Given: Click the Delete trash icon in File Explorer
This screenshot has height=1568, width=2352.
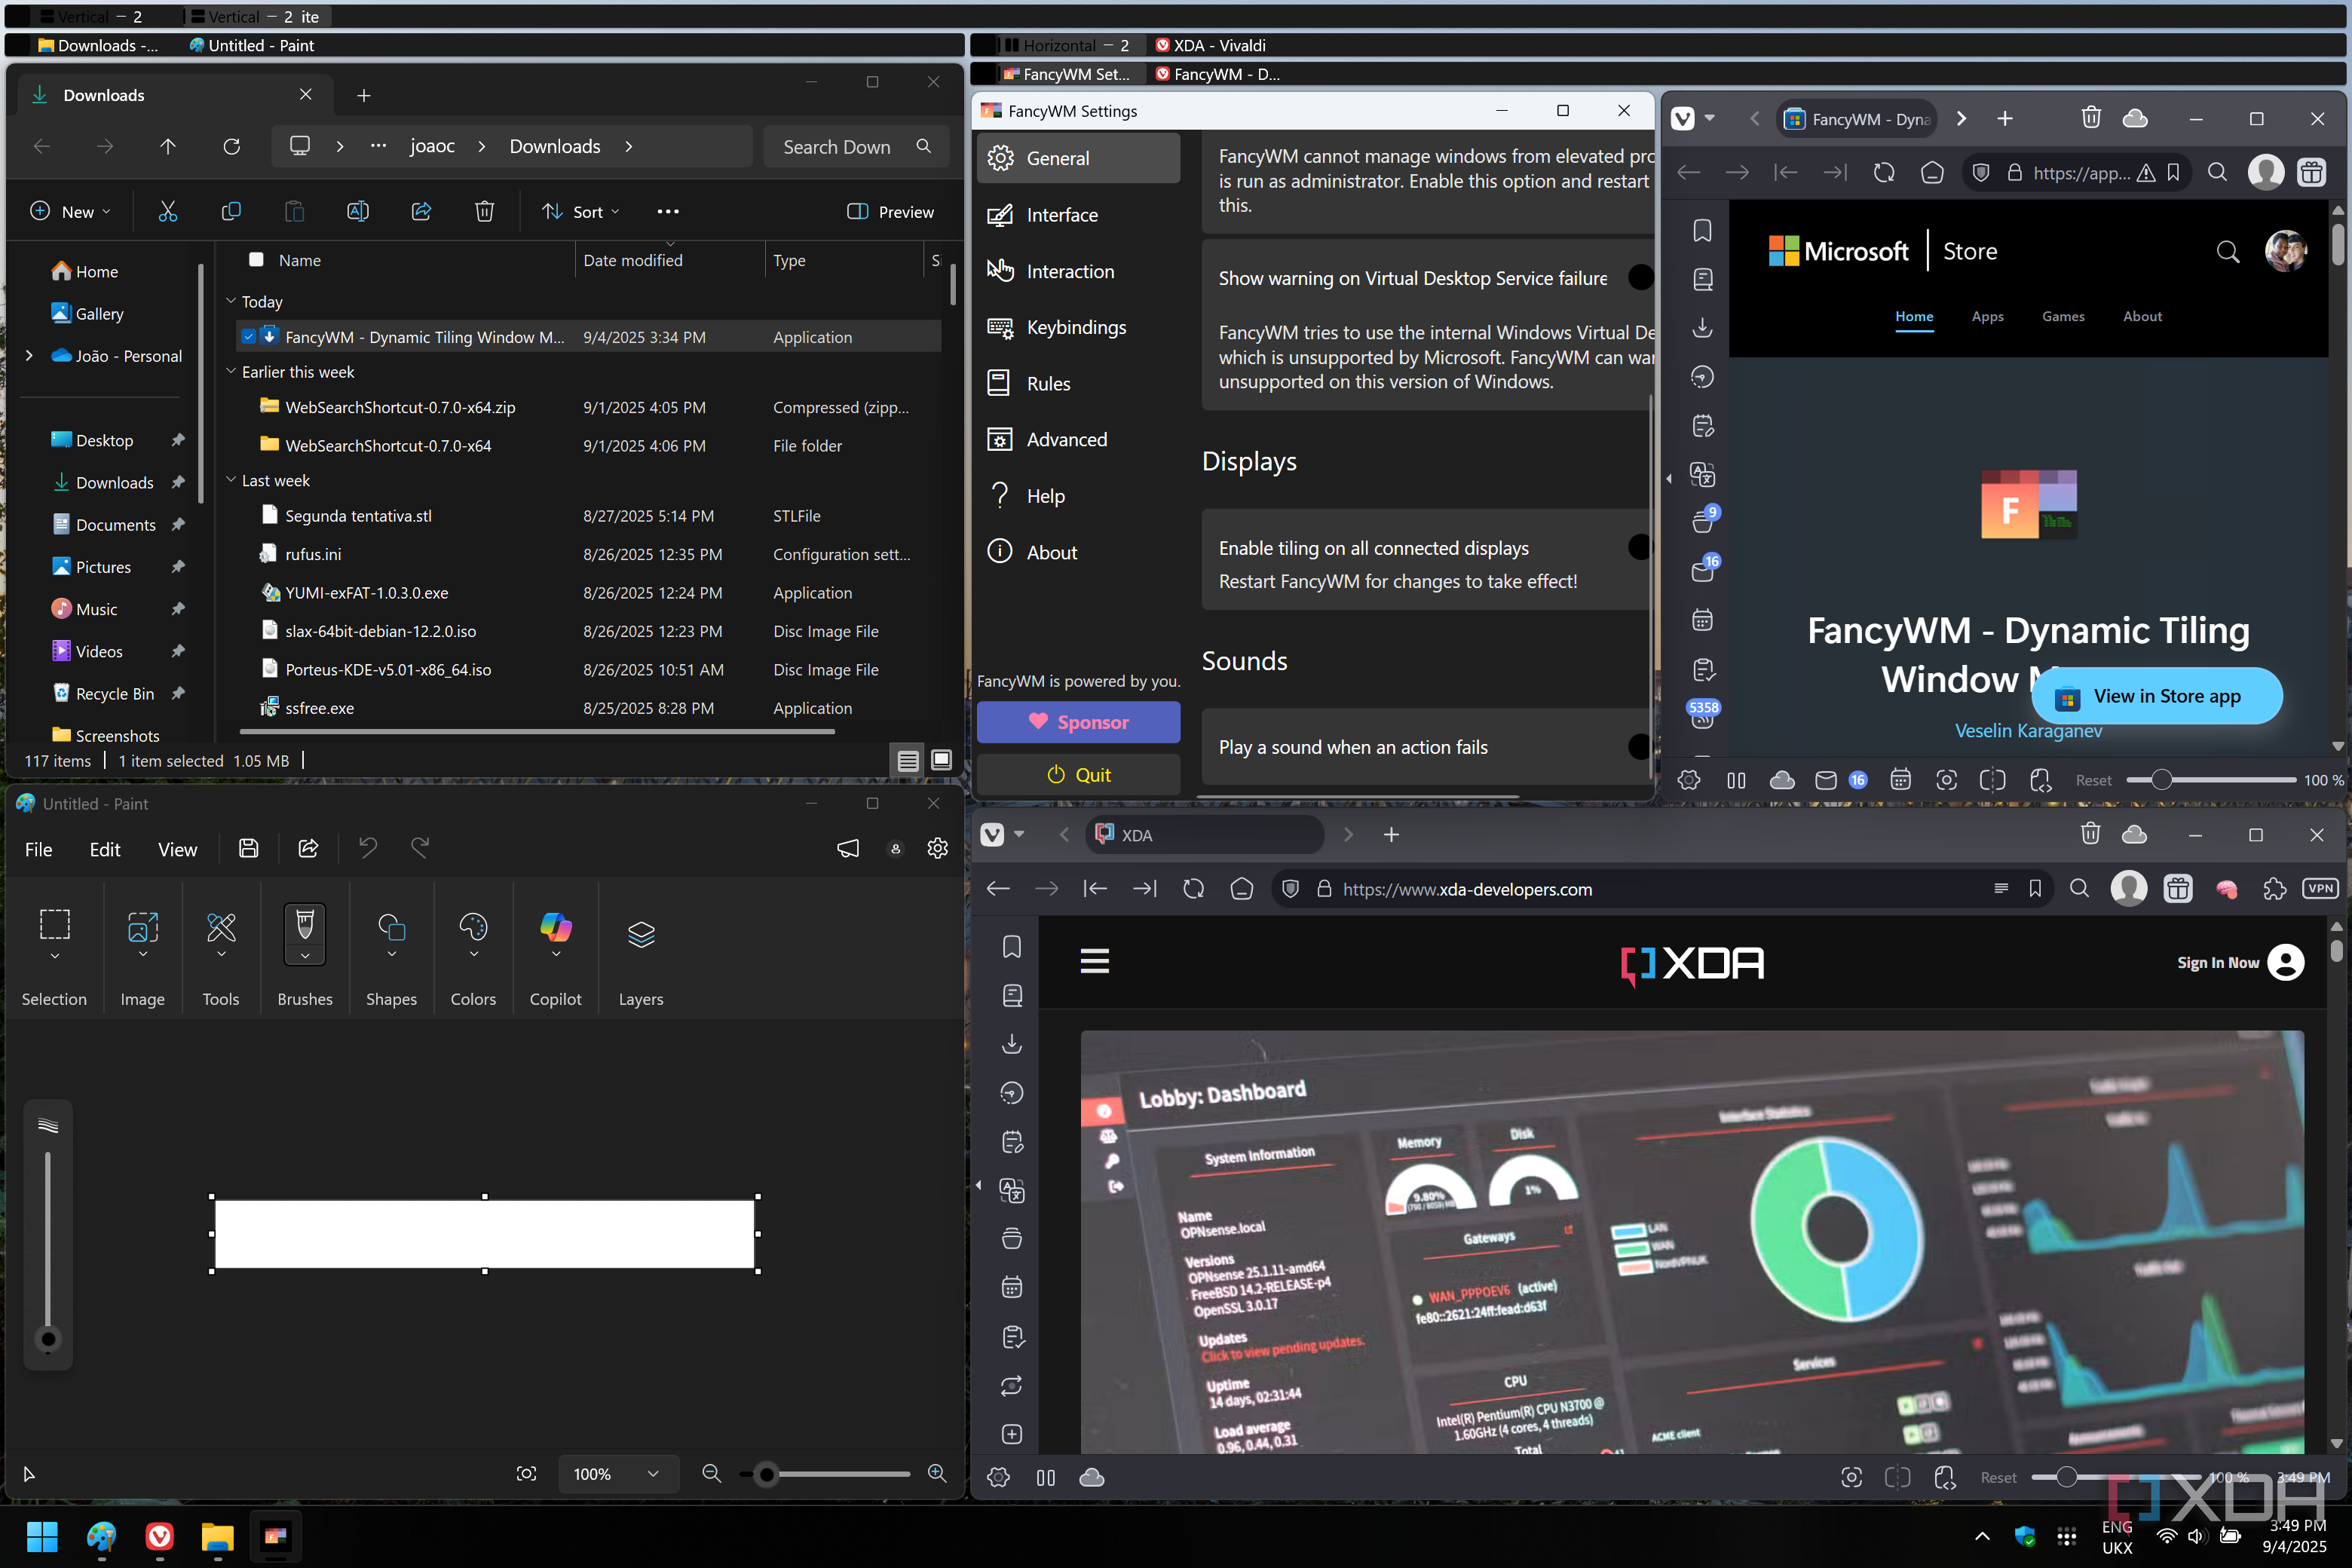Looking at the screenshot, I should tap(484, 211).
